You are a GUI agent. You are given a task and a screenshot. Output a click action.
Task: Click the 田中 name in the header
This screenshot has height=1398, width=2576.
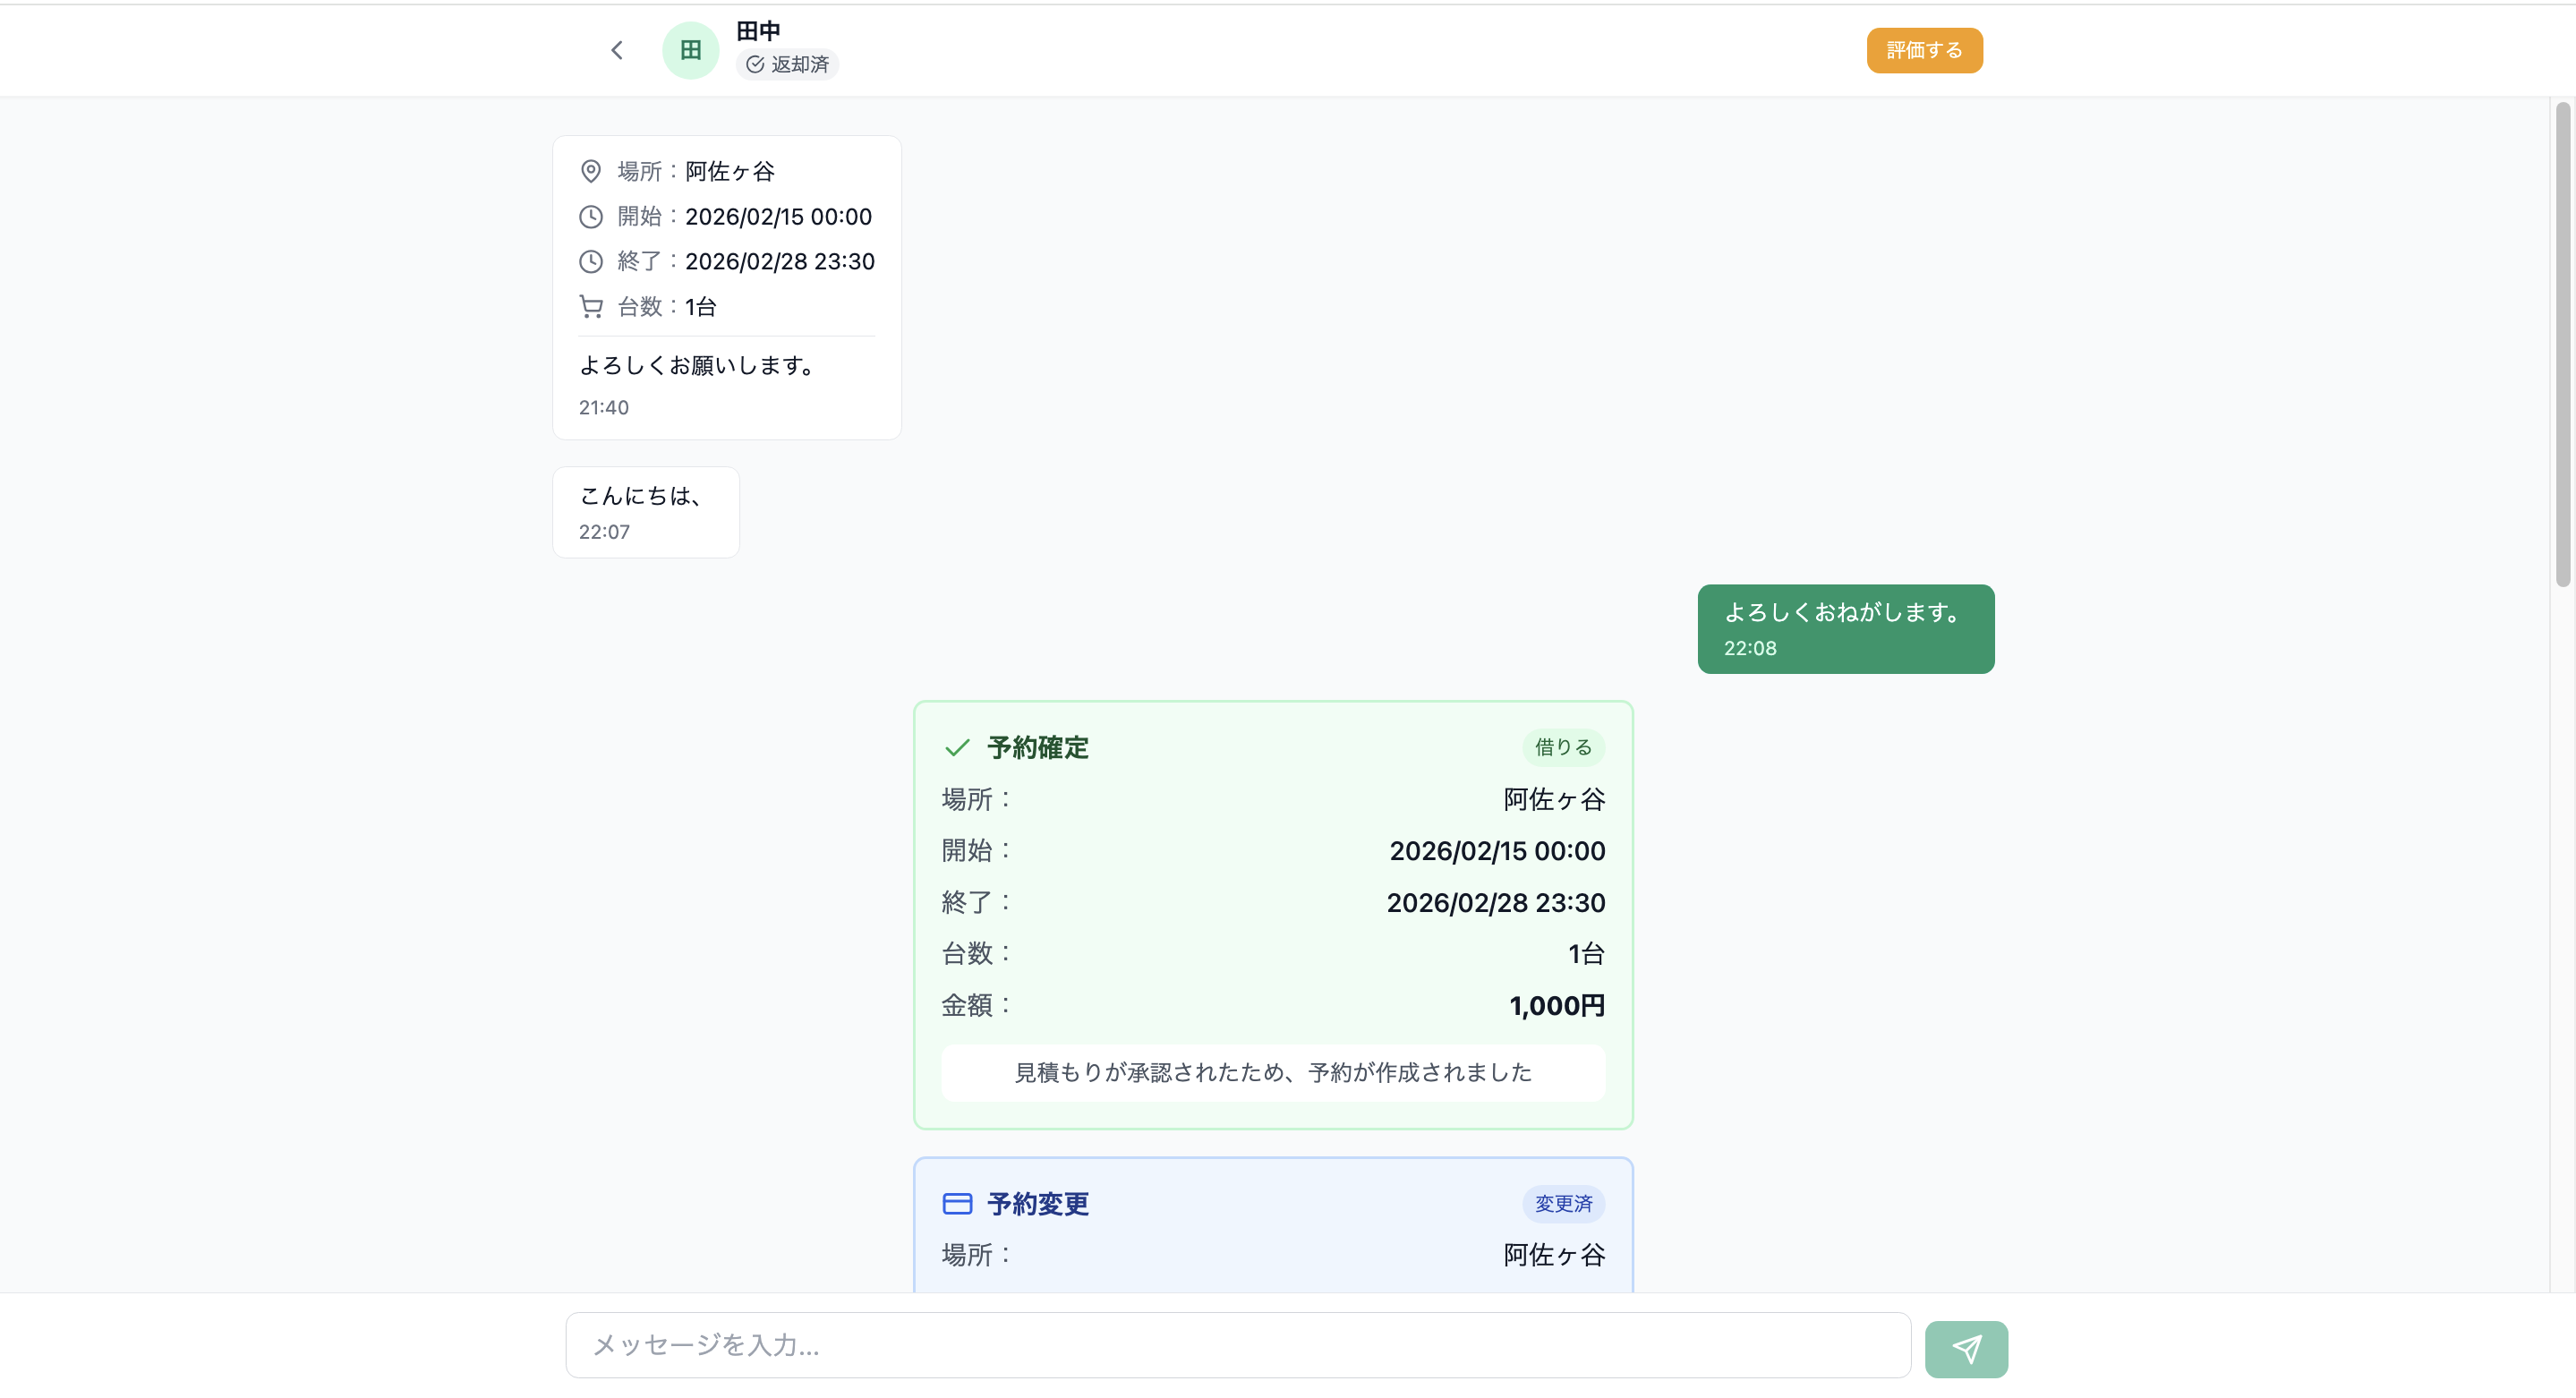pos(758,31)
